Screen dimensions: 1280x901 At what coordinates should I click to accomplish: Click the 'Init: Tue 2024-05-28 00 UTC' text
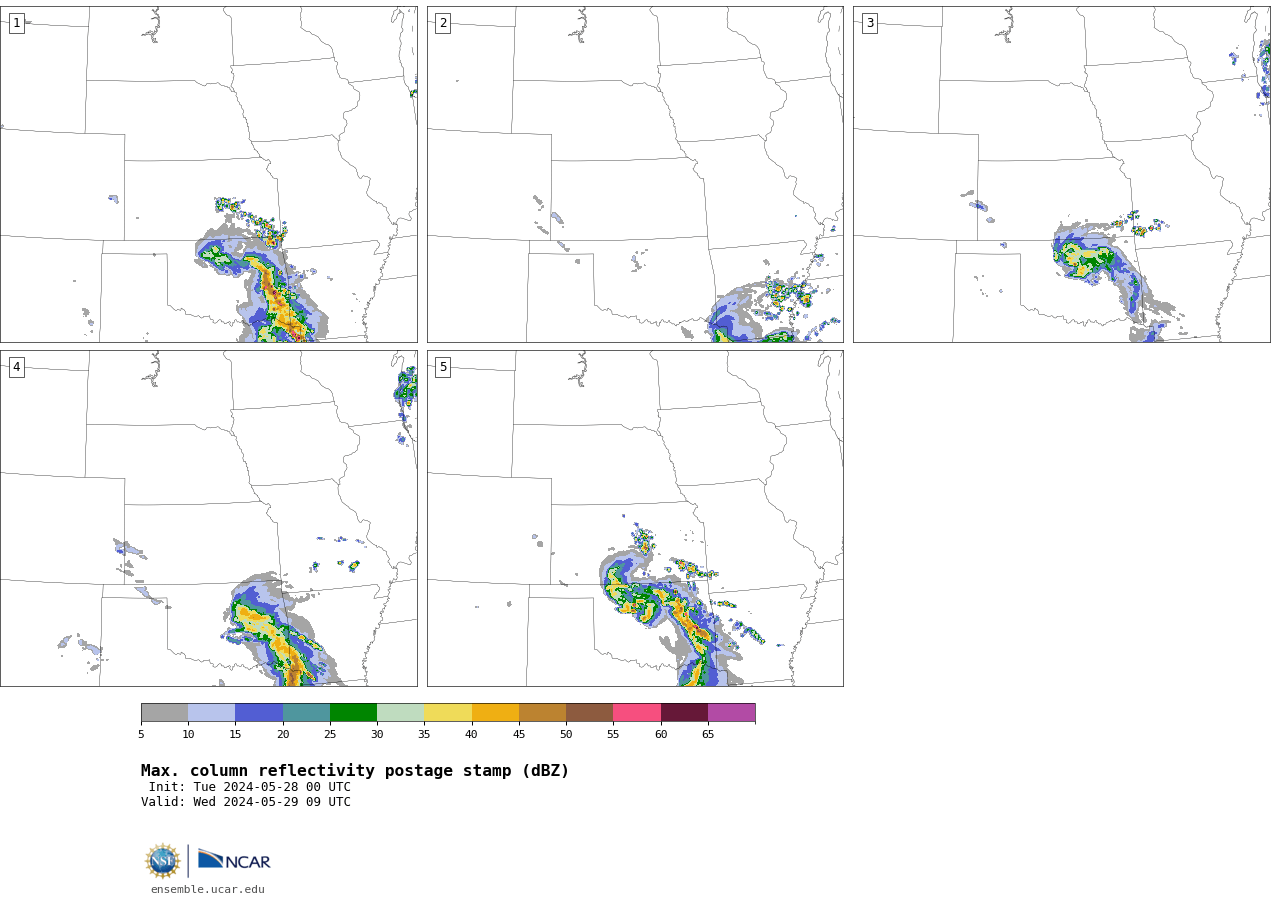coord(250,787)
